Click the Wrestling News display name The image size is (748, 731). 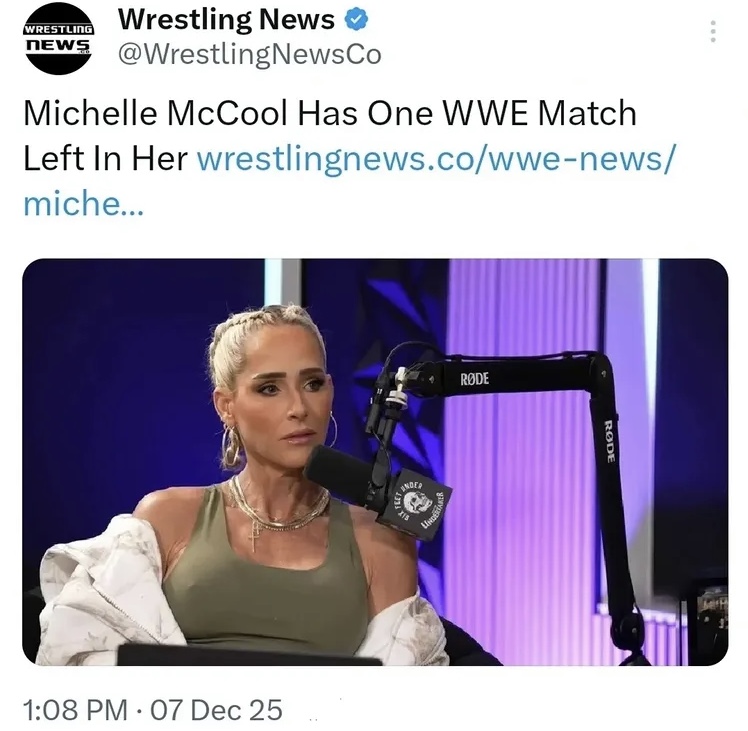[226, 20]
